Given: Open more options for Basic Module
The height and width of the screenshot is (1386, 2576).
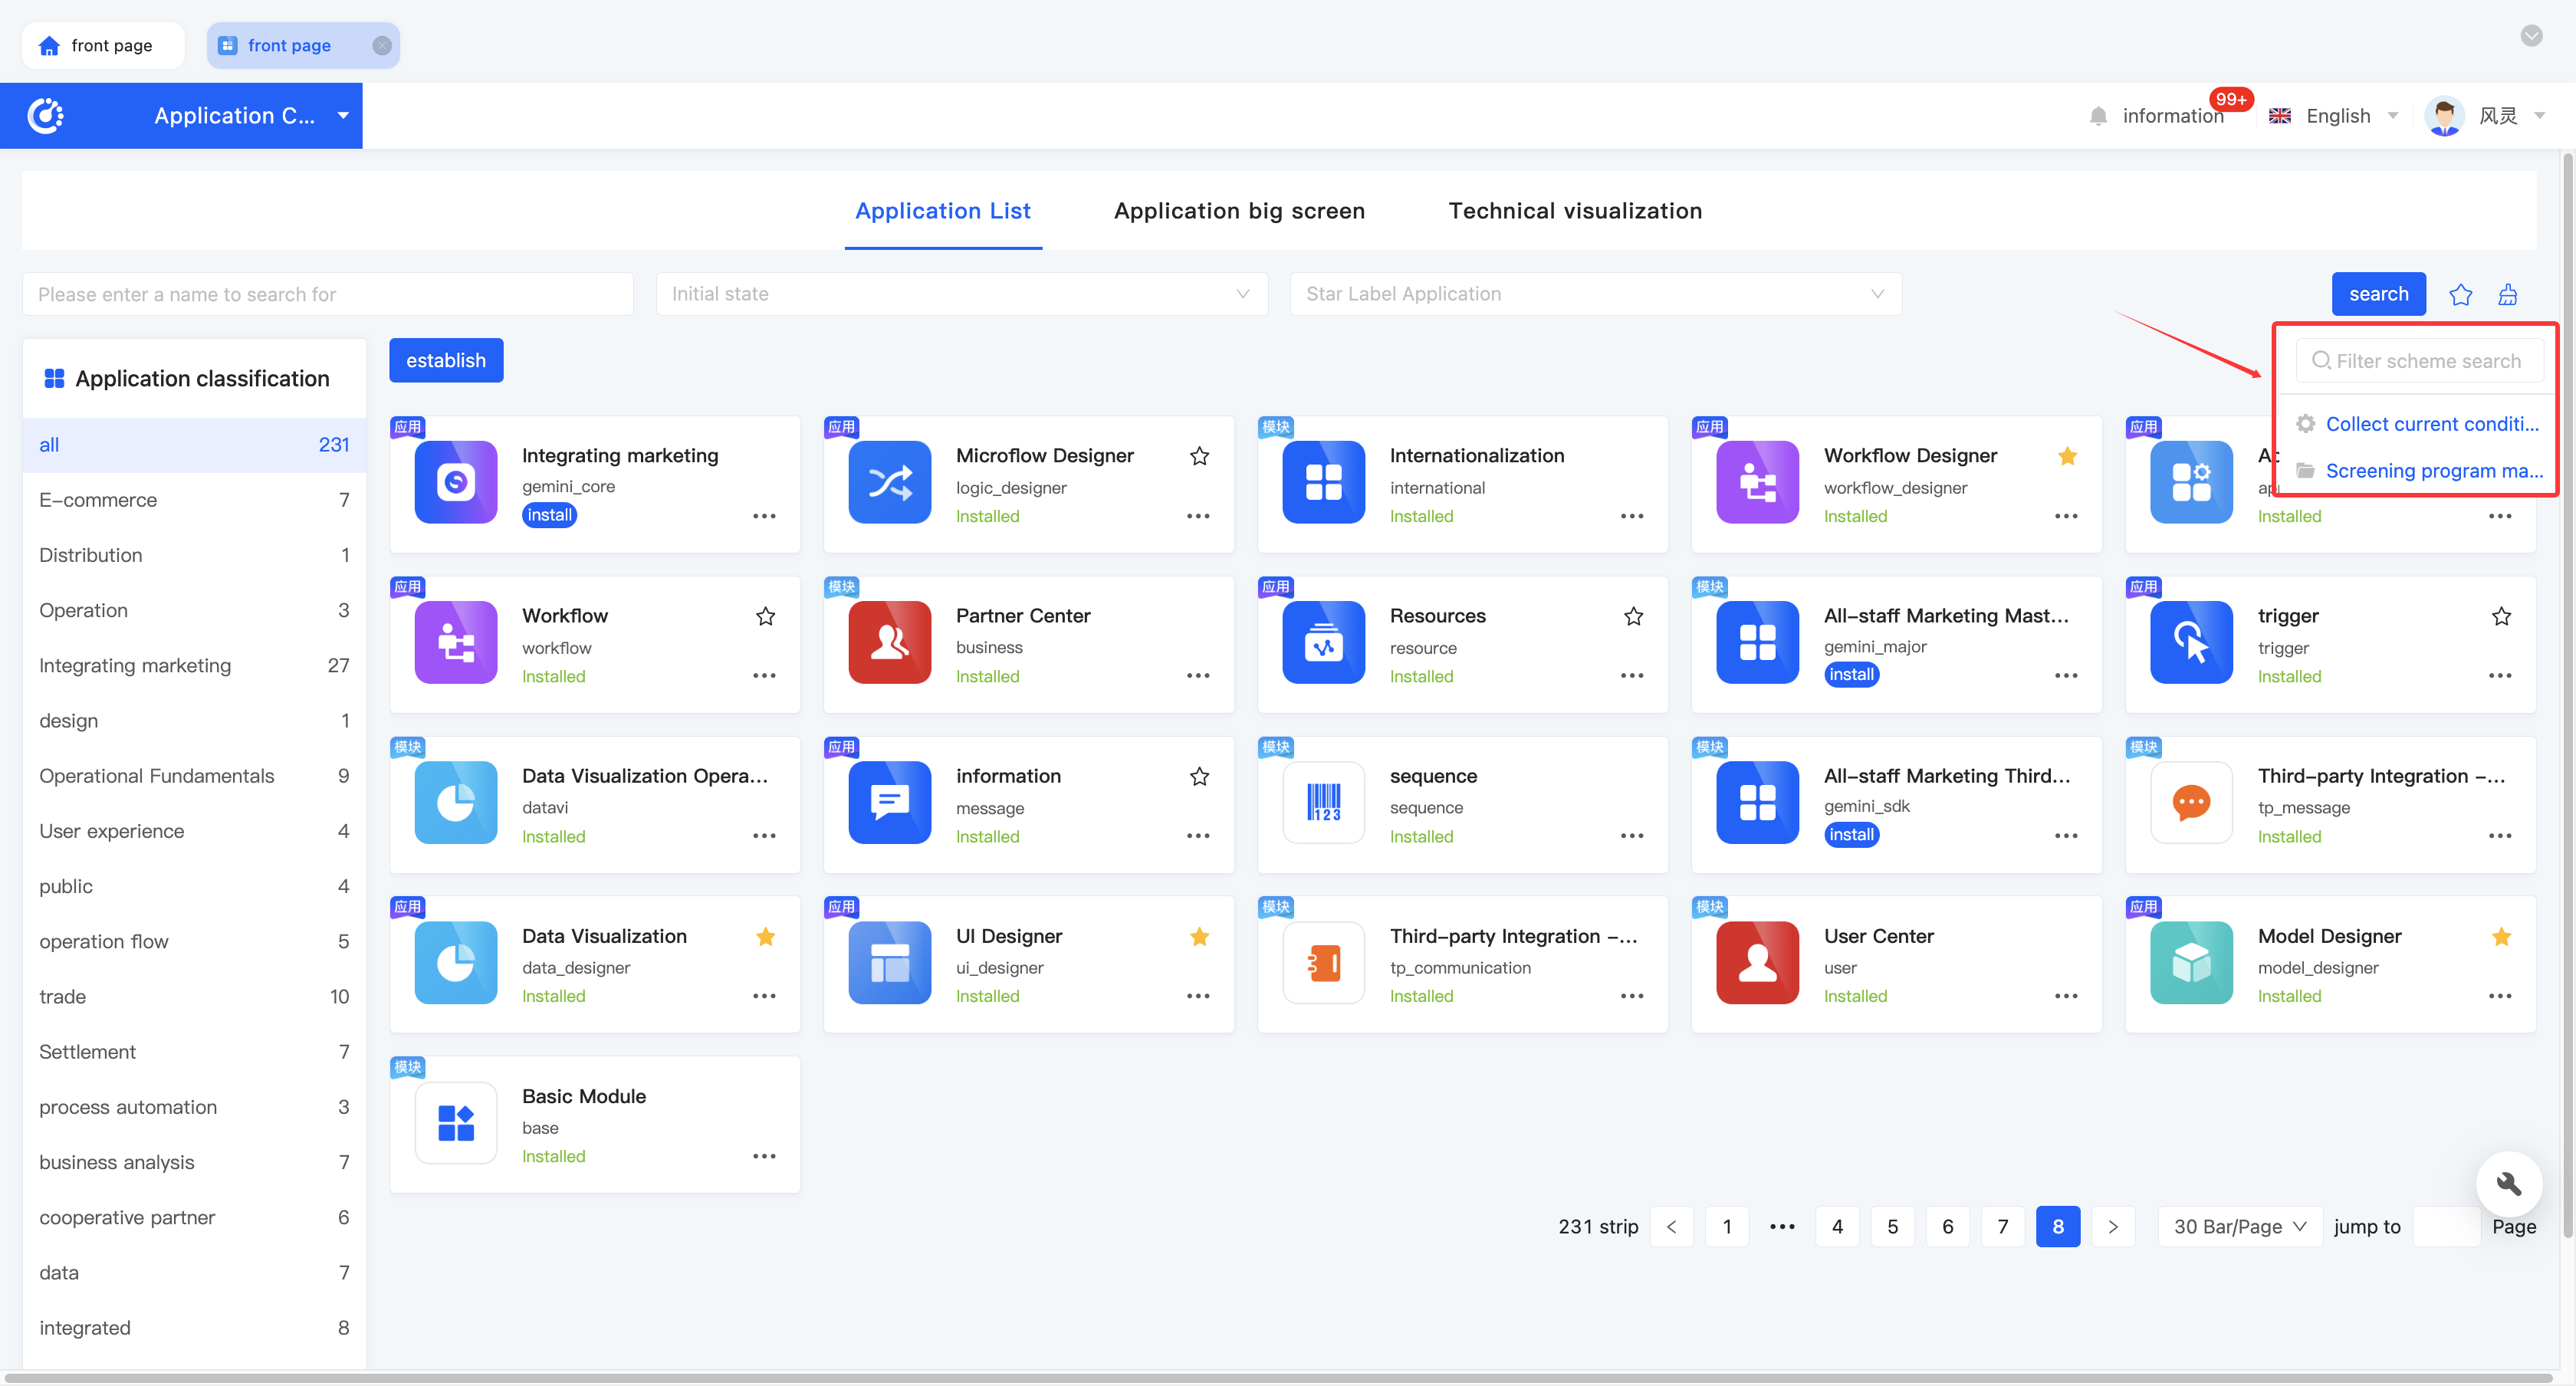Looking at the screenshot, I should (764, 1156).
